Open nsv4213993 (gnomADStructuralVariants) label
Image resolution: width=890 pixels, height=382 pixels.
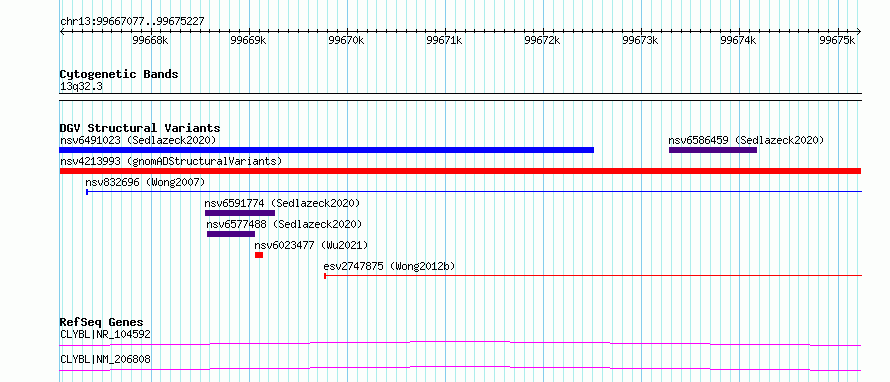(x=171, y=161)
